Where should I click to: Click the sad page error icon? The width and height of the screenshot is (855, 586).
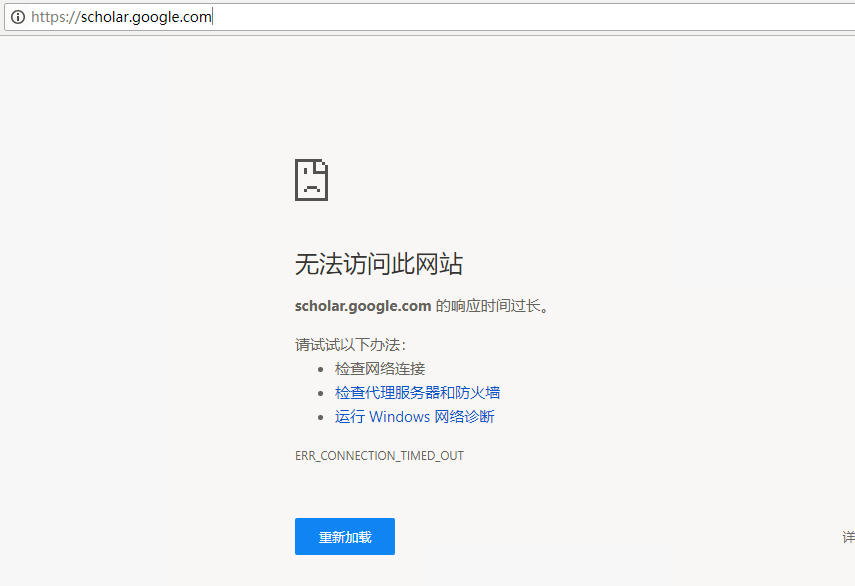(311, 180)
